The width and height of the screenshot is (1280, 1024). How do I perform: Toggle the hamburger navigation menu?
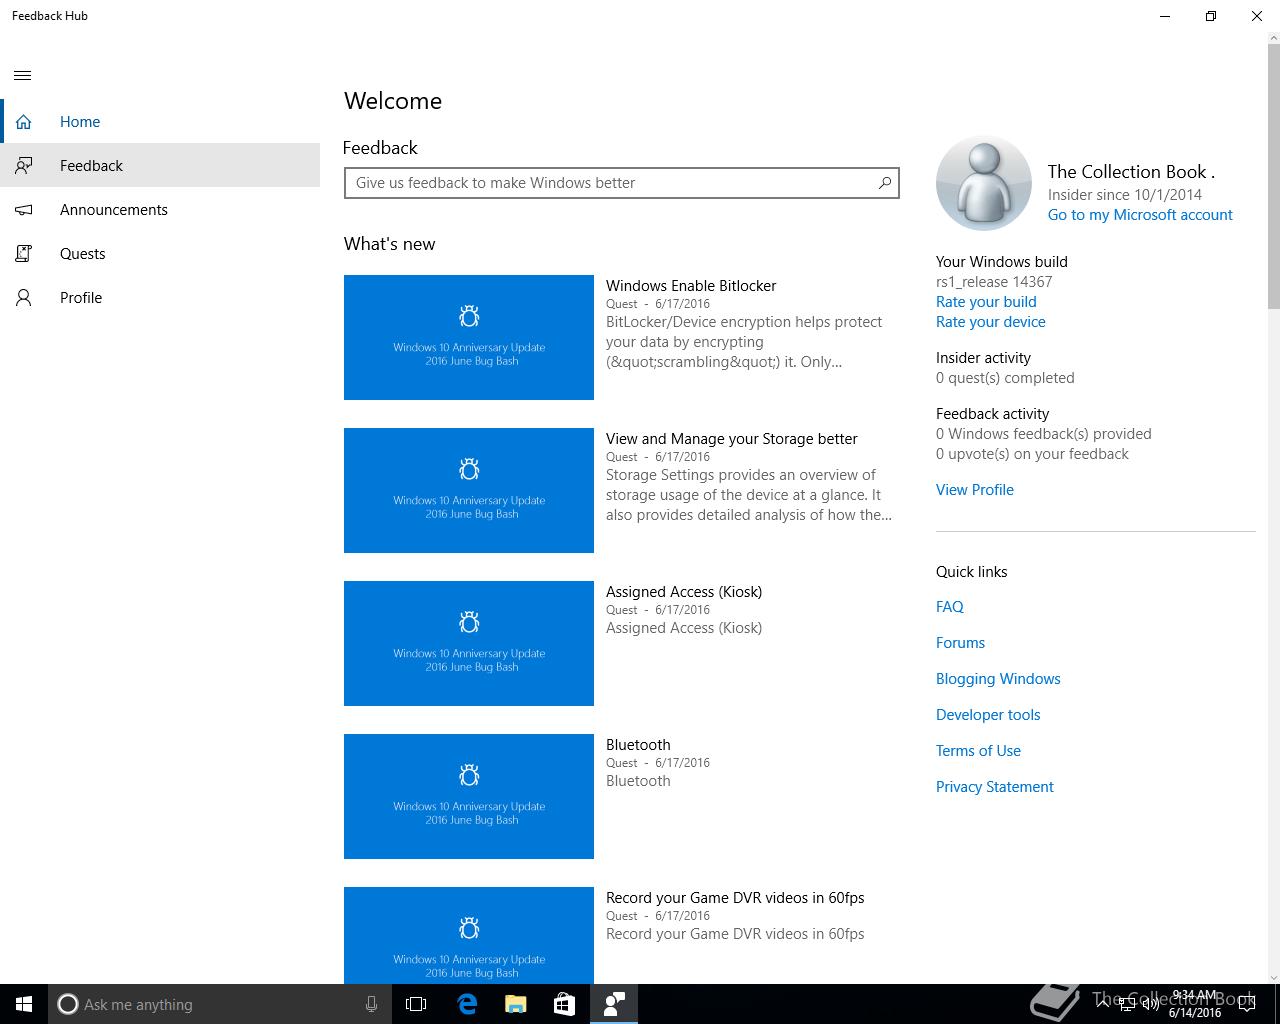[23, 75]
